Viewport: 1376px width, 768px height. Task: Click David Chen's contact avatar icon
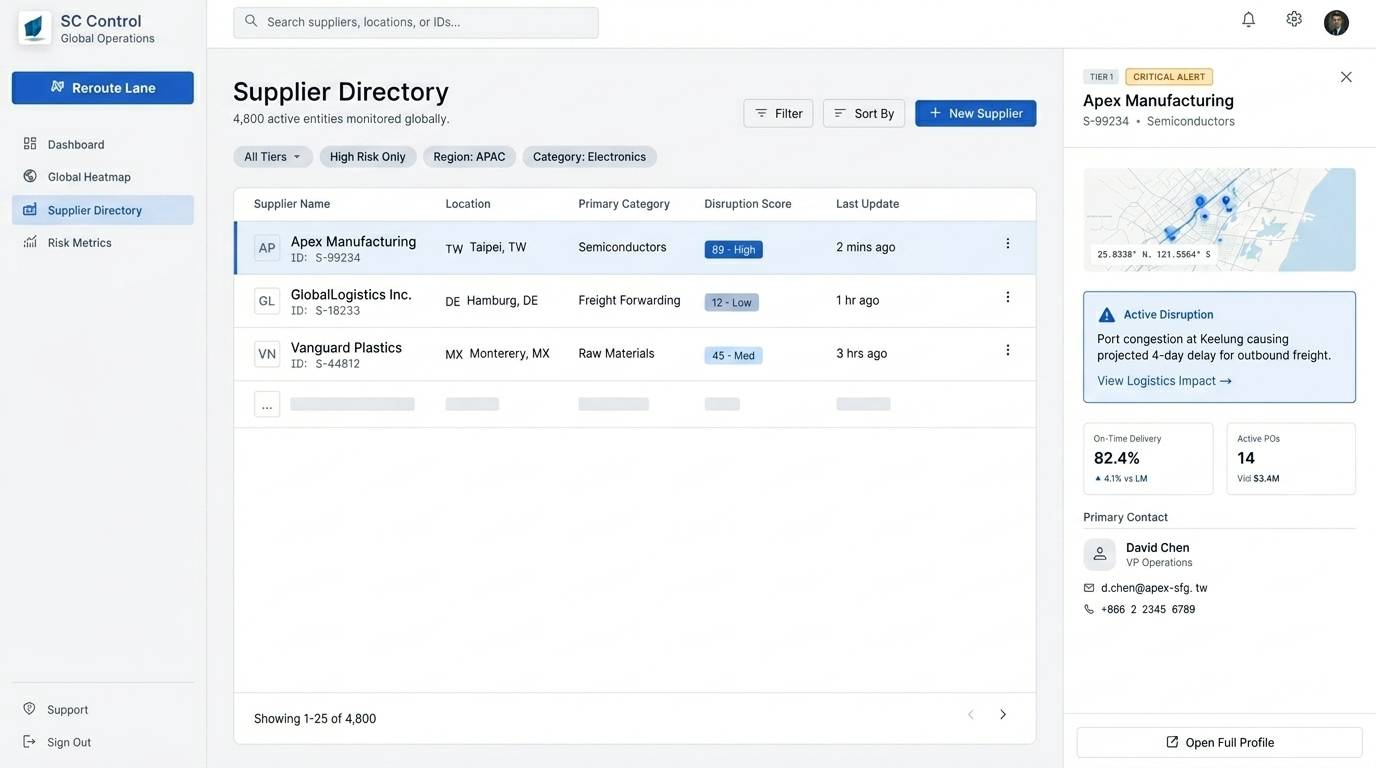tap(1100, 555)
